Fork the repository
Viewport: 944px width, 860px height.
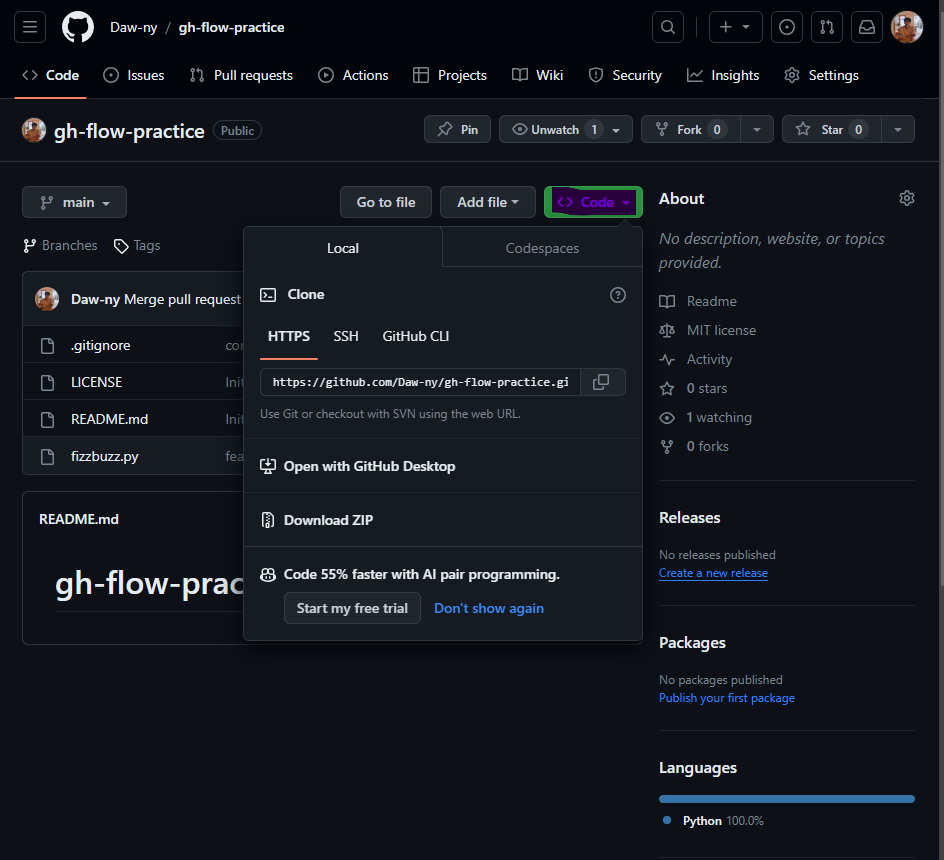[x=690, y=129]
